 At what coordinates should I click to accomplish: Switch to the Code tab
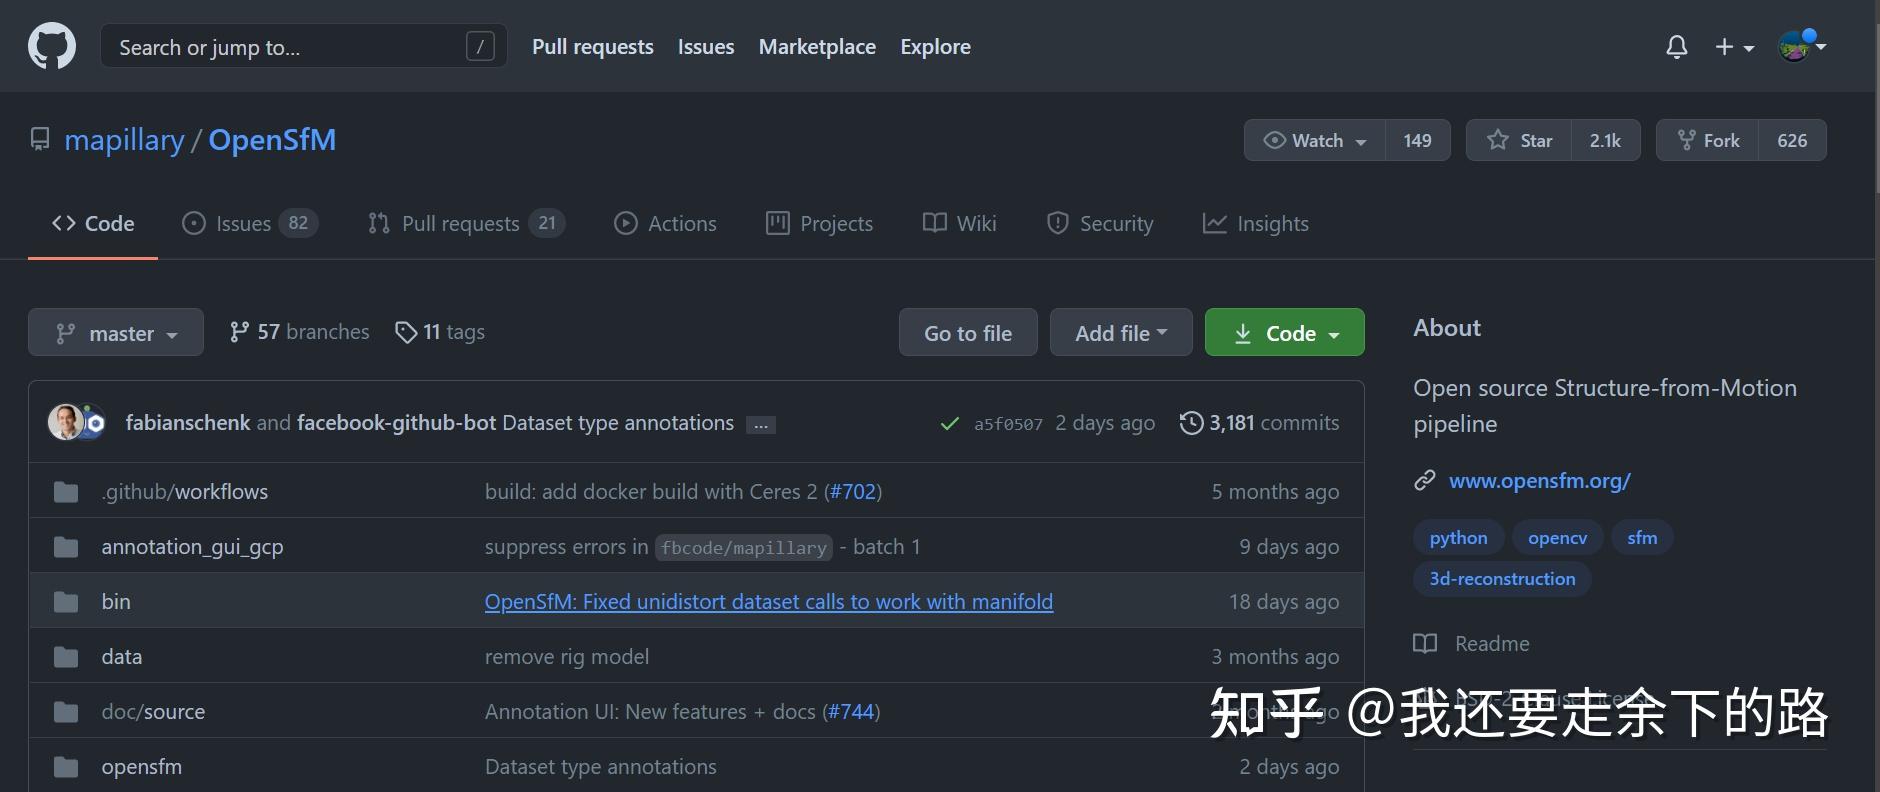93,223
